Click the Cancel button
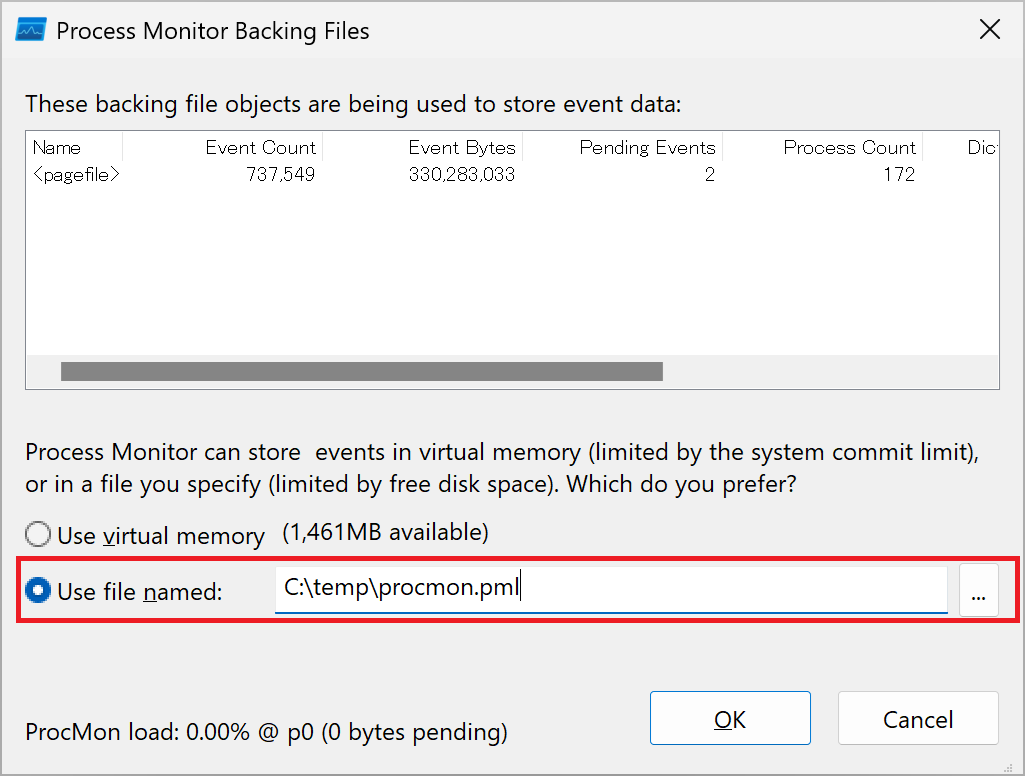The height and width of the screenshot is (776, 1025). tap(918, 718)
